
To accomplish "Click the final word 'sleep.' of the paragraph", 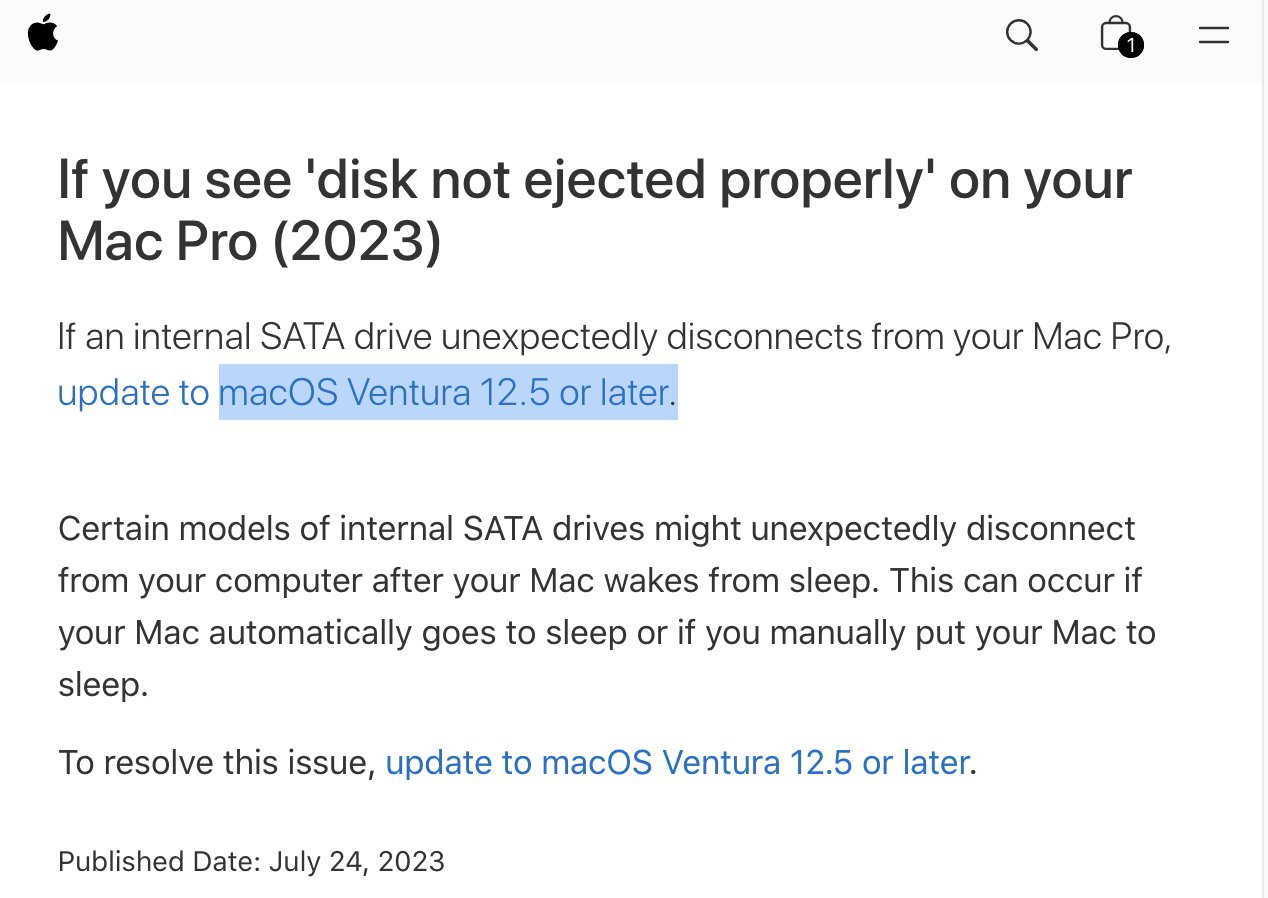I will point(103,686).
